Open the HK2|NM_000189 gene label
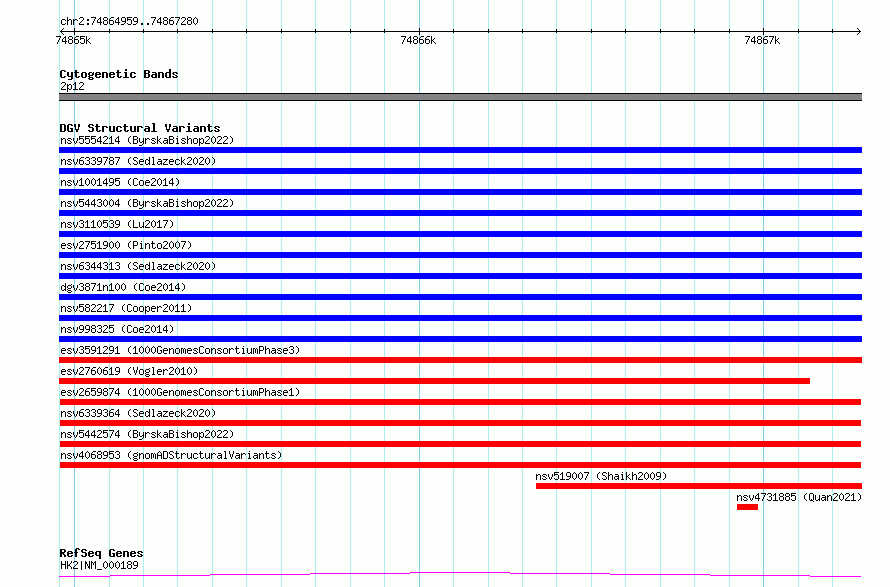Image resolution: width=890 pixels, height=587 pixels. [99, 565]
